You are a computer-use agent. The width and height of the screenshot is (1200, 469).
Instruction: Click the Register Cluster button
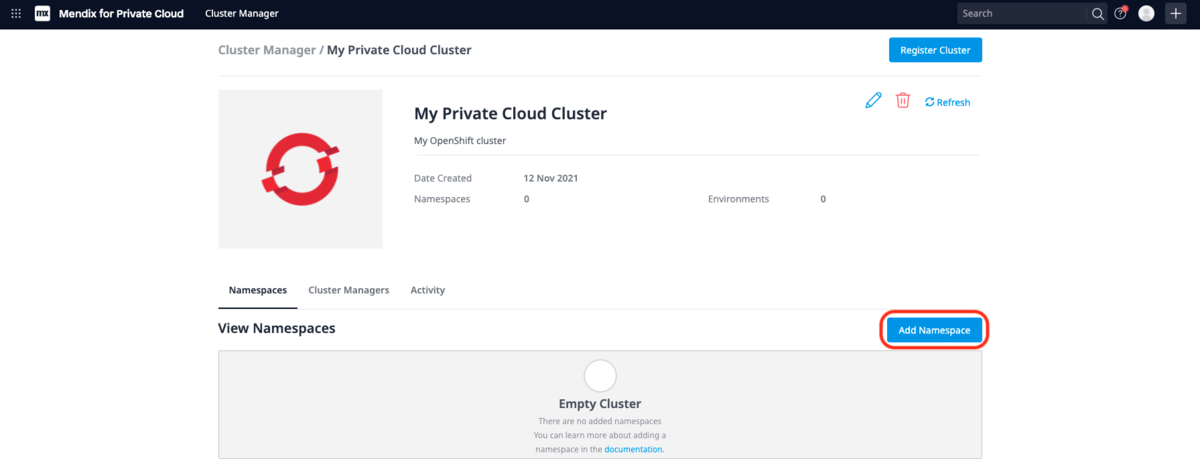pos(935,50)
